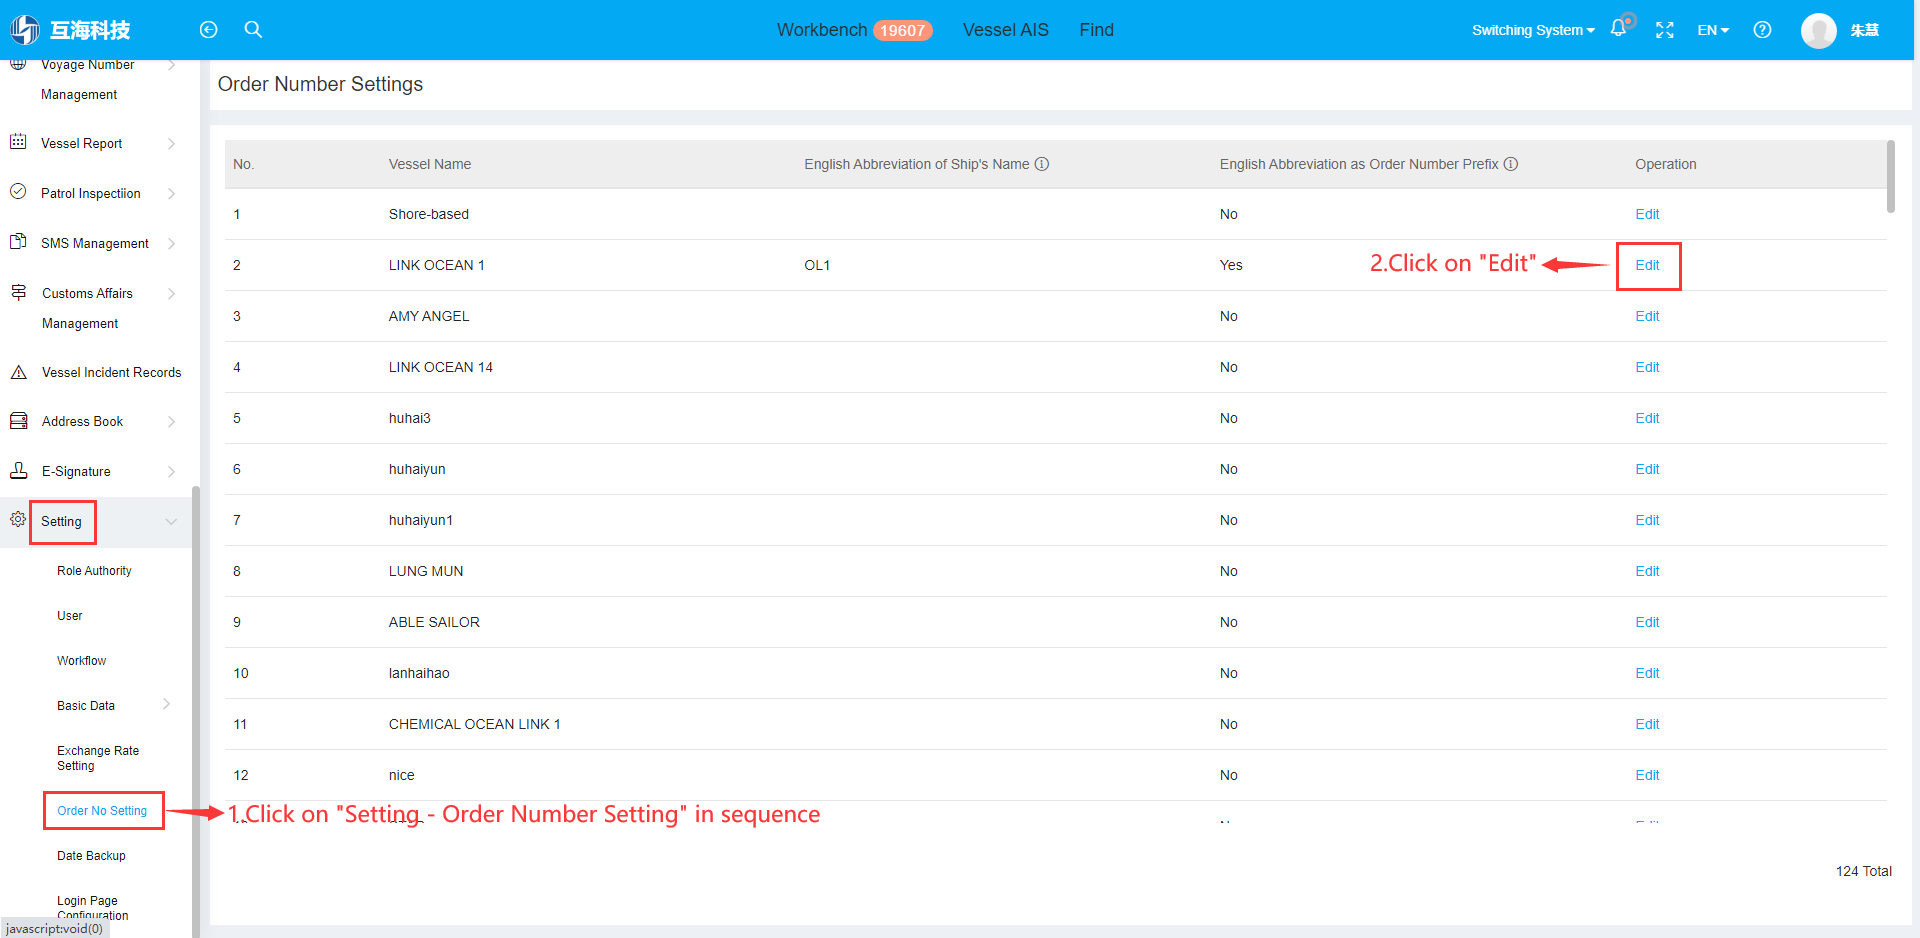Expand Address Book chevron
Image resolution: width=1920 pixels, height=938 pixels.
(x=171, y=422)
